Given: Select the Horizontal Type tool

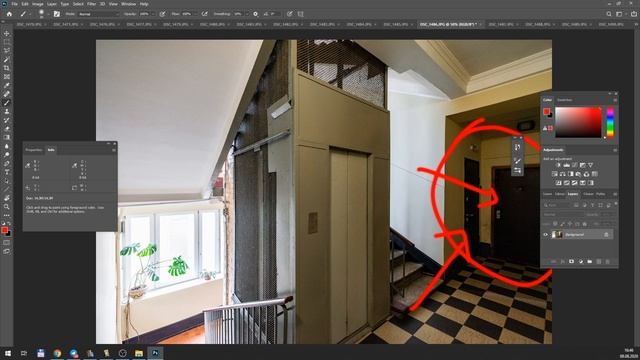Looking at the screenshot, I should (x=7, y=172).
